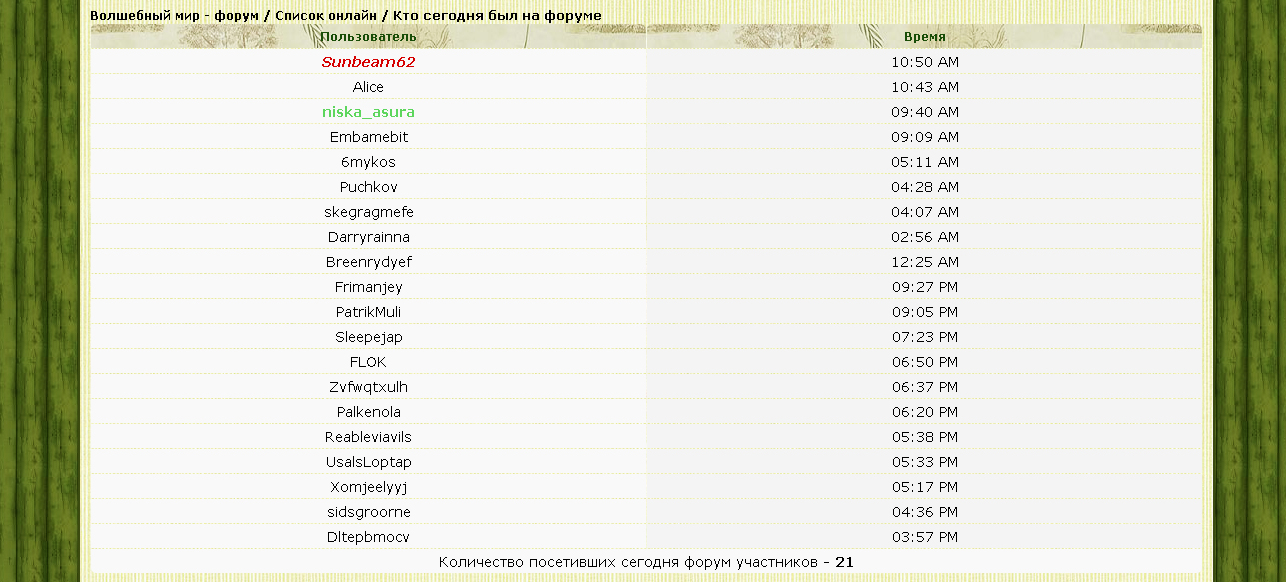Open 6mykos user profile
The width and height of the screenshot is (1286, 582).
click(x=368, y=162)
